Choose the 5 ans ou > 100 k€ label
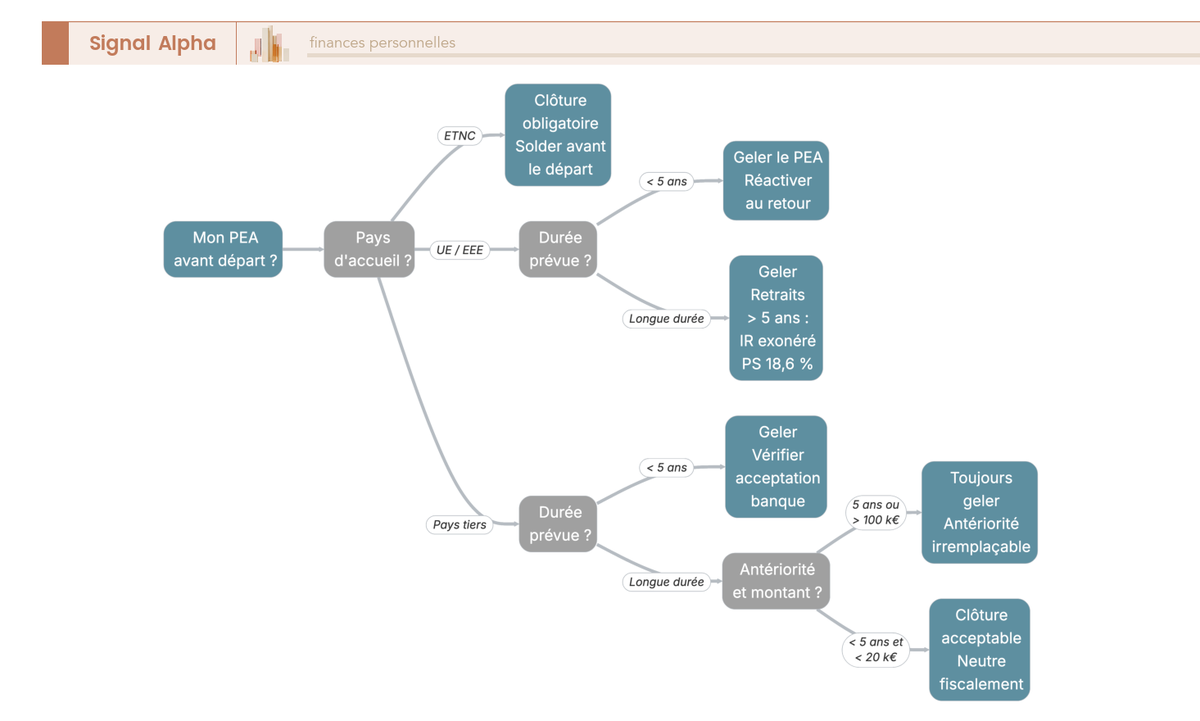The height and width of the screenshot is (721, 1200). [x=875, y=512]
